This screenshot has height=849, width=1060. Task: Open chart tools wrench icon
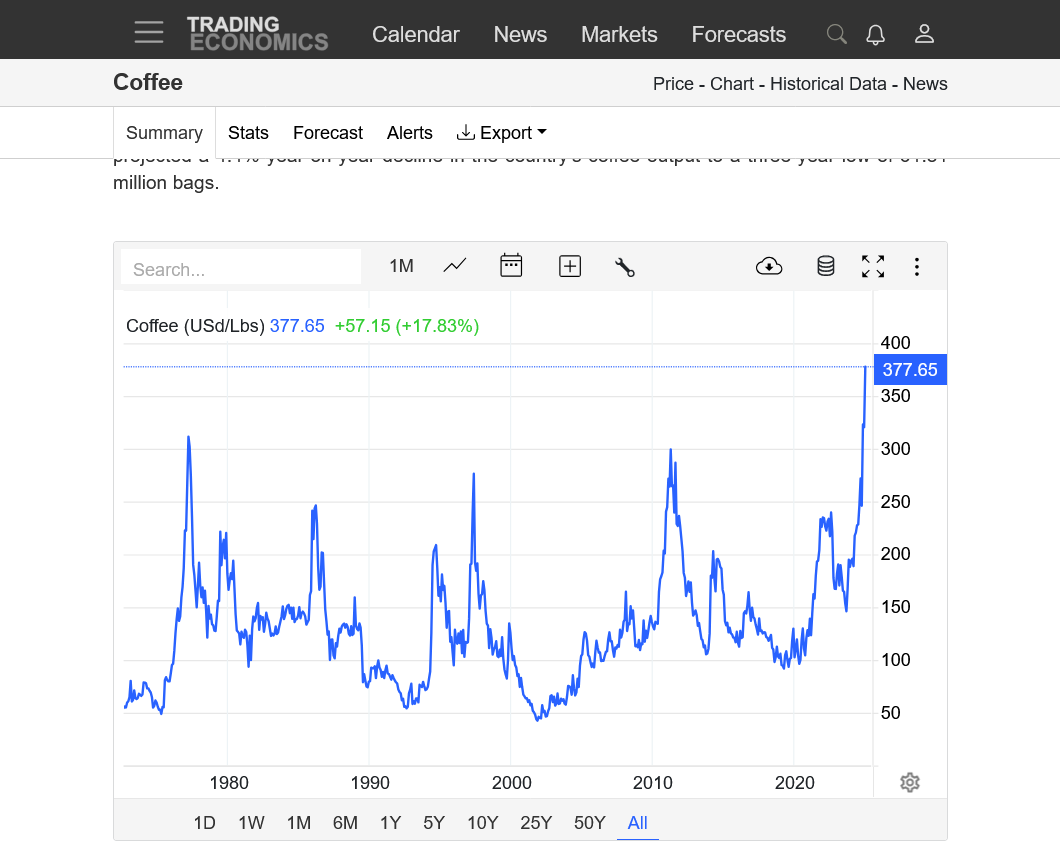pos(625,266)
